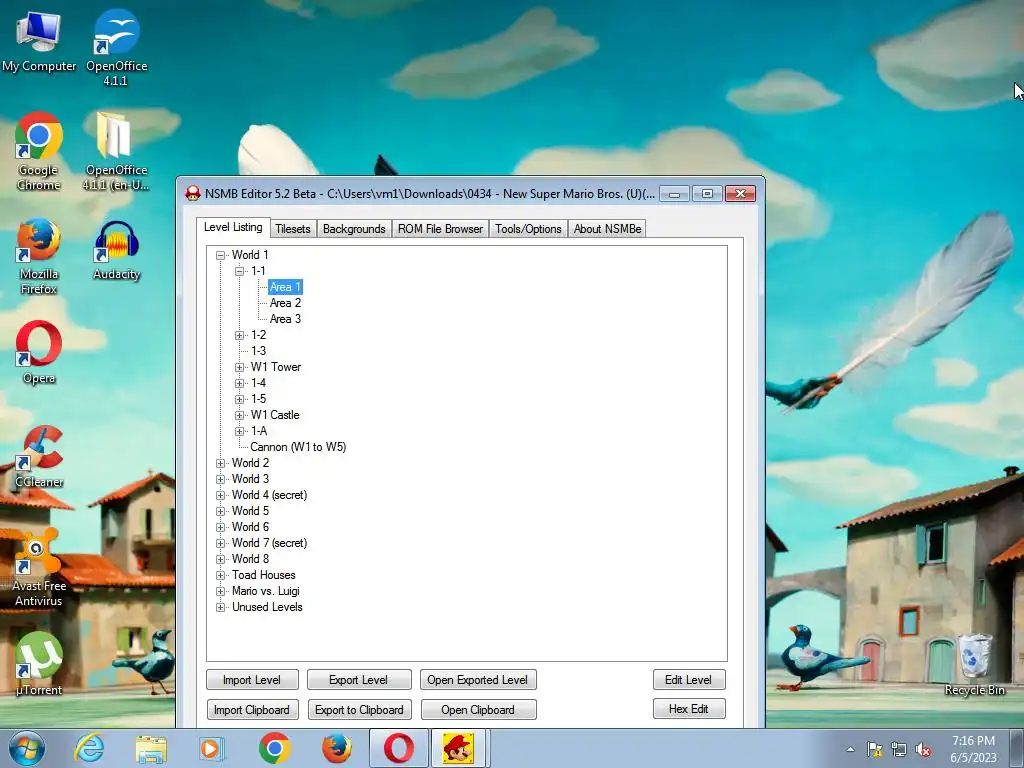The height and width of the screenshot is (768, 1024).
Task: Open Avast Free Antivirus desktop shortcut
Action: tap(39, 568)
